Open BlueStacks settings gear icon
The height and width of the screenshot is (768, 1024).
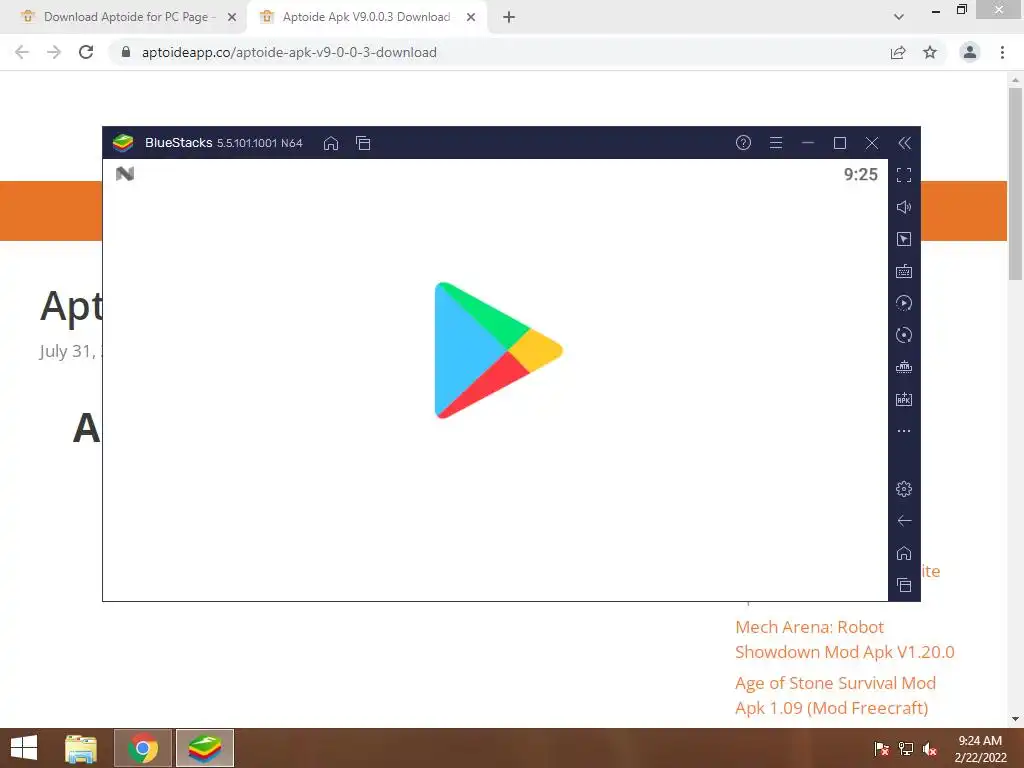(x=904, y=488)
